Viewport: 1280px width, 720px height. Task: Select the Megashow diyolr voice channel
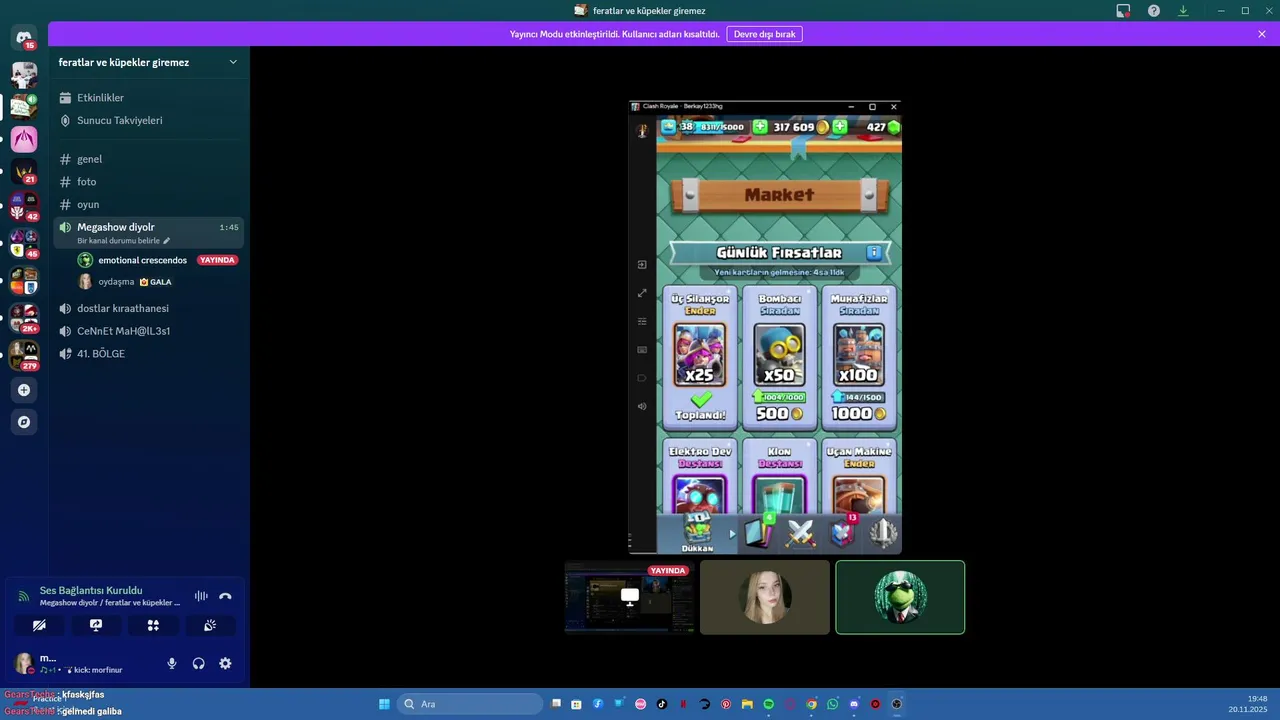pos(148,233)
